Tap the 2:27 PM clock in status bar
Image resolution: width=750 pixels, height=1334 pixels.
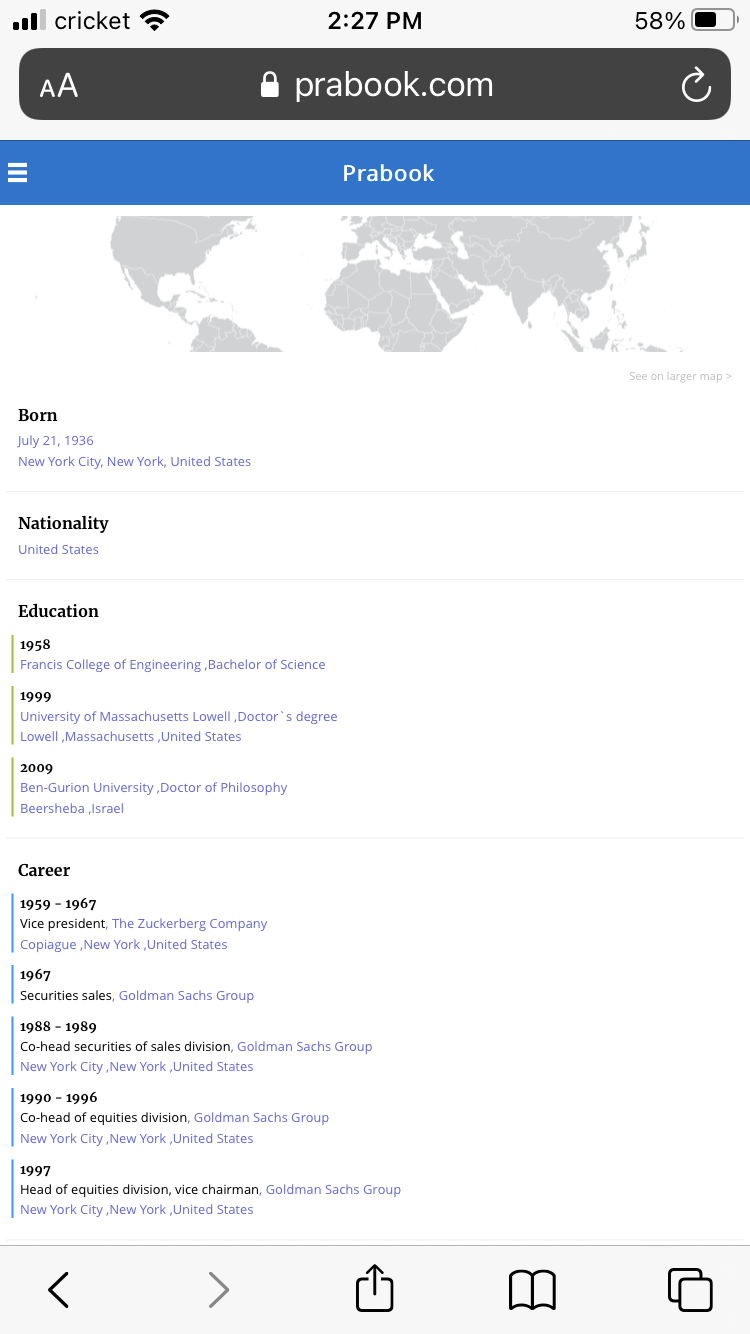click(375, 20)
